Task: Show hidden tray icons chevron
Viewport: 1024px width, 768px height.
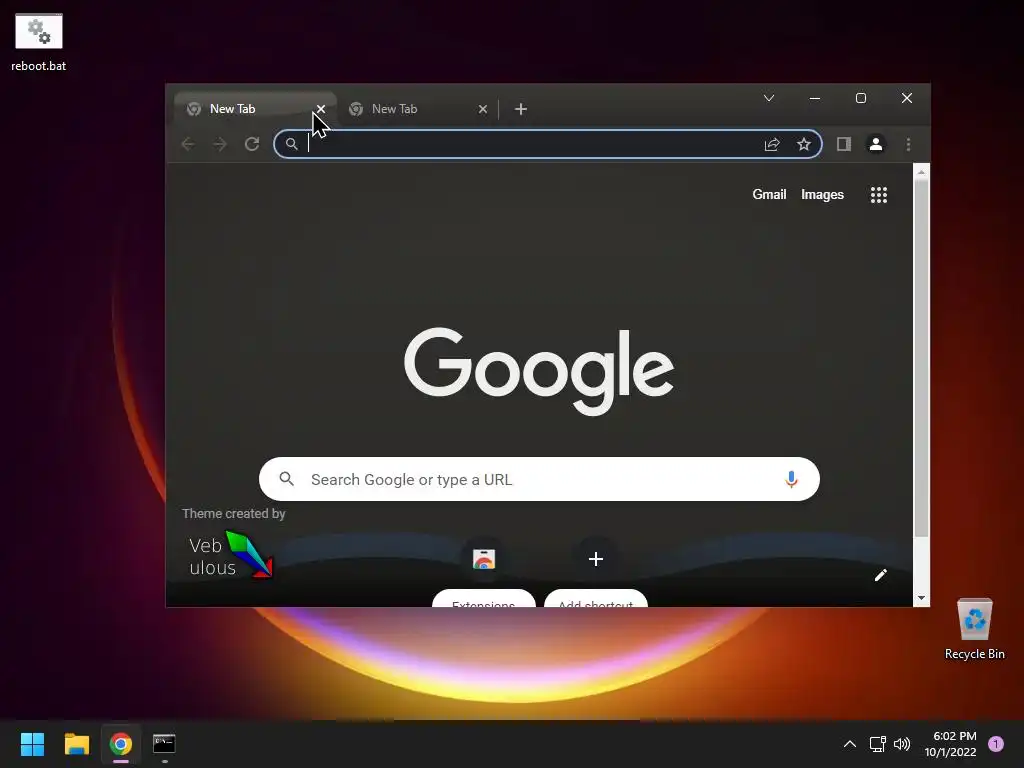Action: click(x=850, y=744)
